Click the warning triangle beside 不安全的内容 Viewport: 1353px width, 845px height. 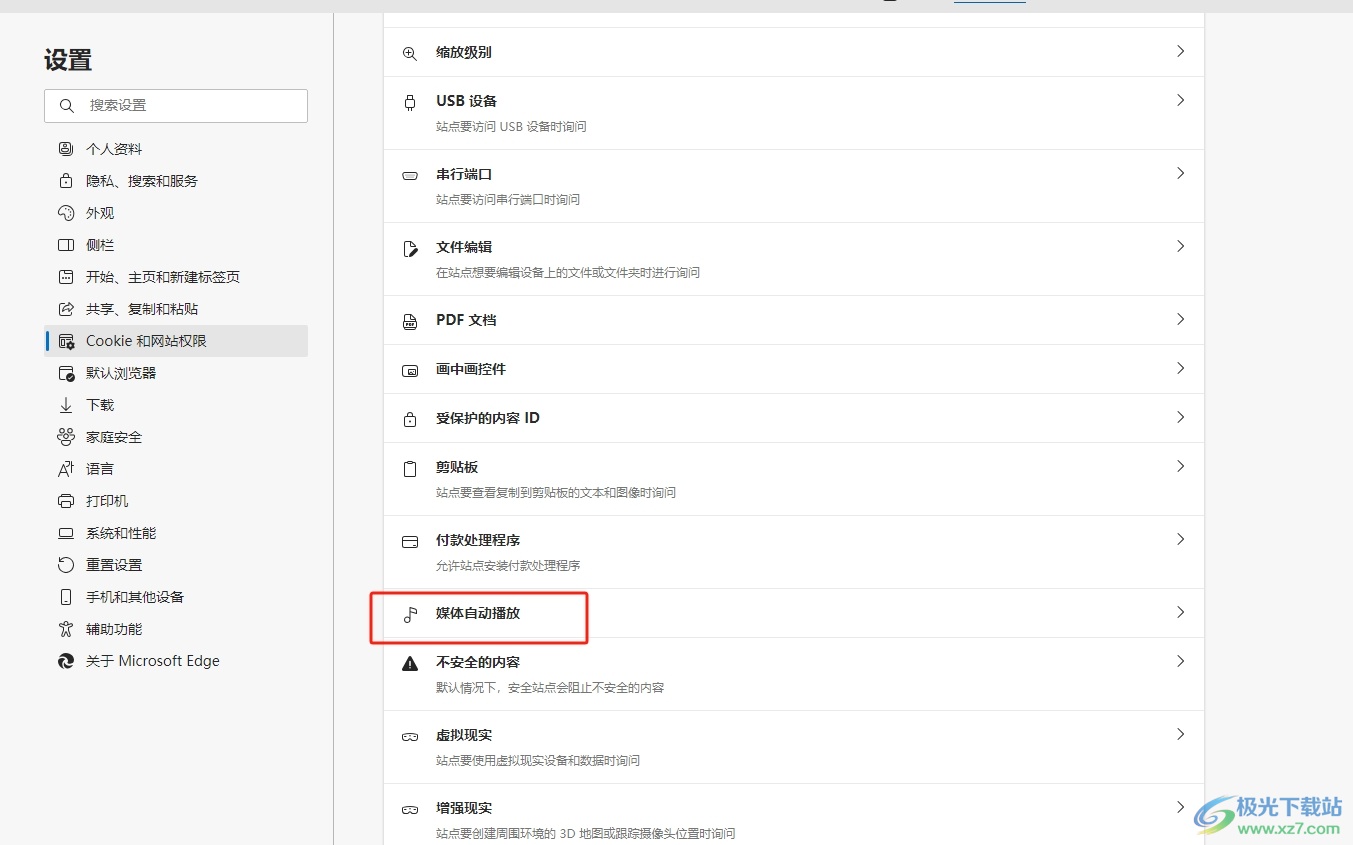tap(410, 663)
